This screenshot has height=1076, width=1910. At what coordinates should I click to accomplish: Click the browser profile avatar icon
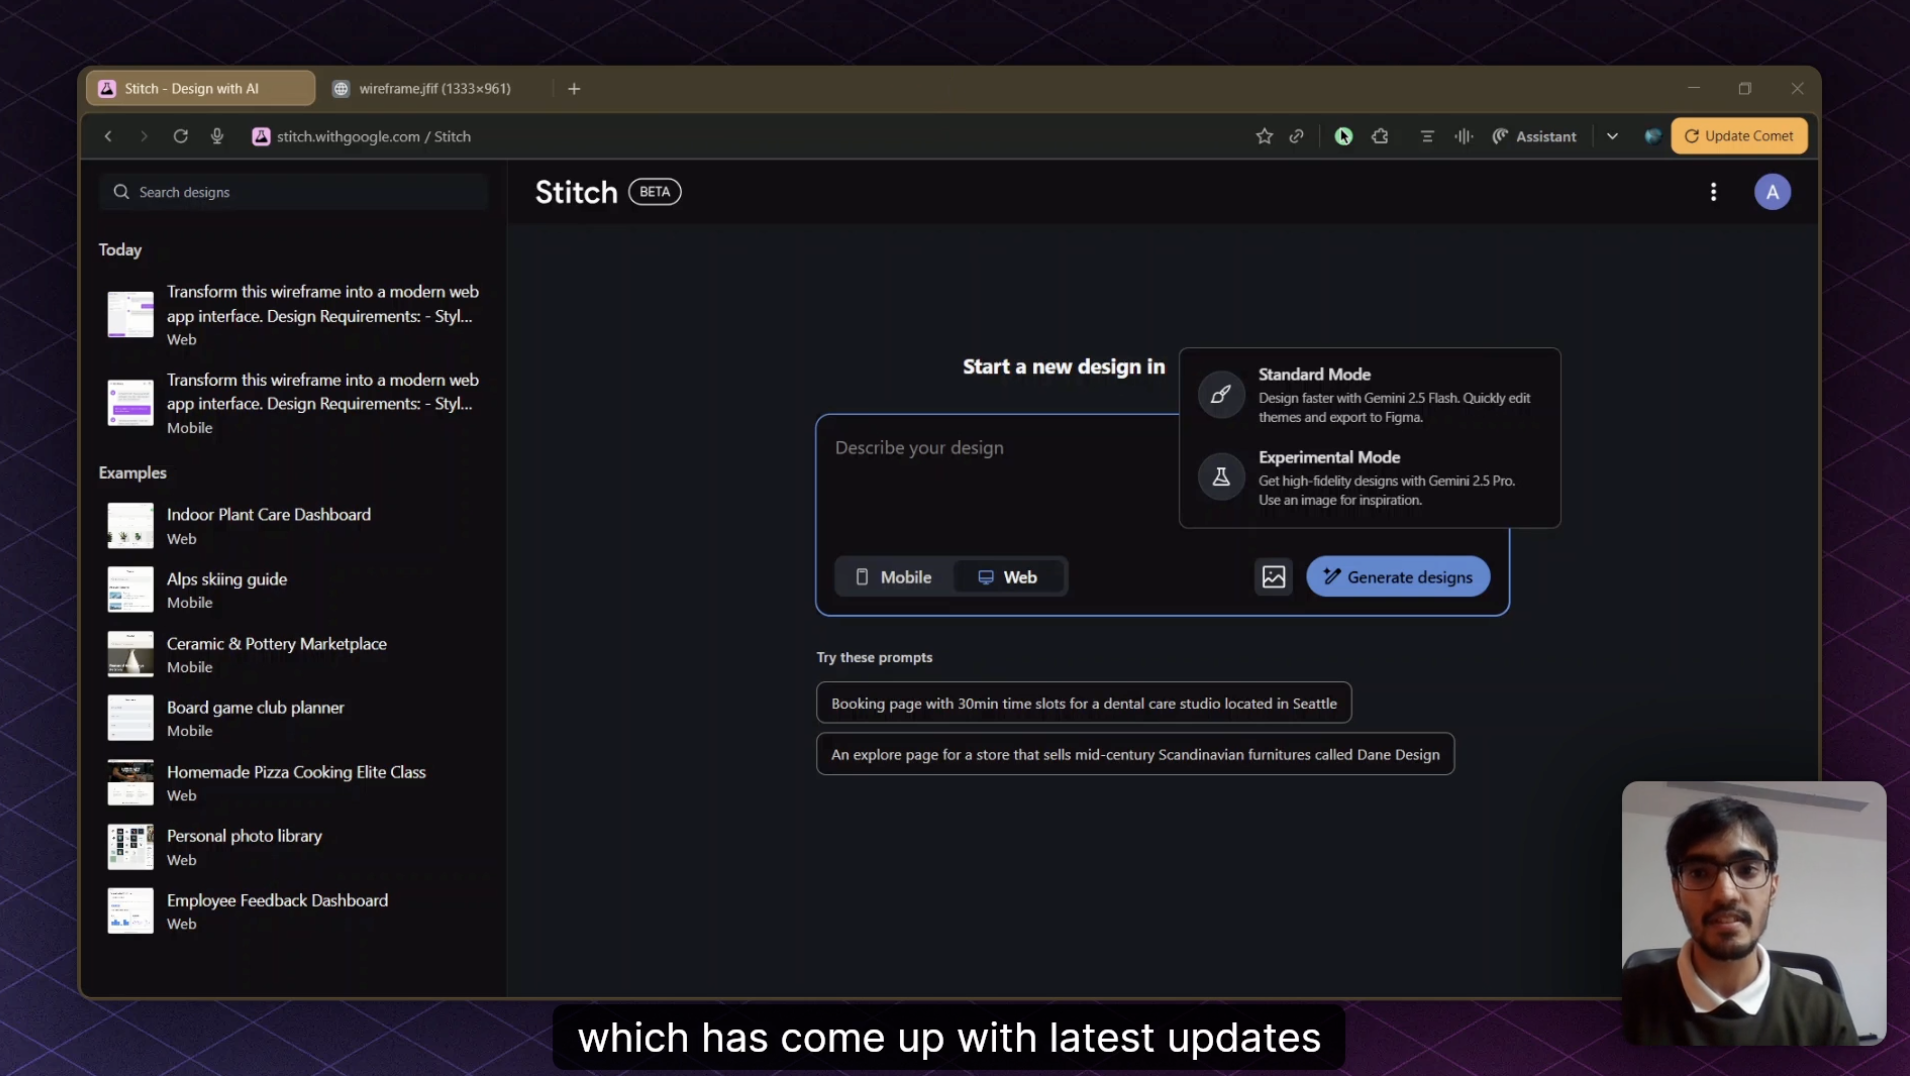click(1652, 136)
